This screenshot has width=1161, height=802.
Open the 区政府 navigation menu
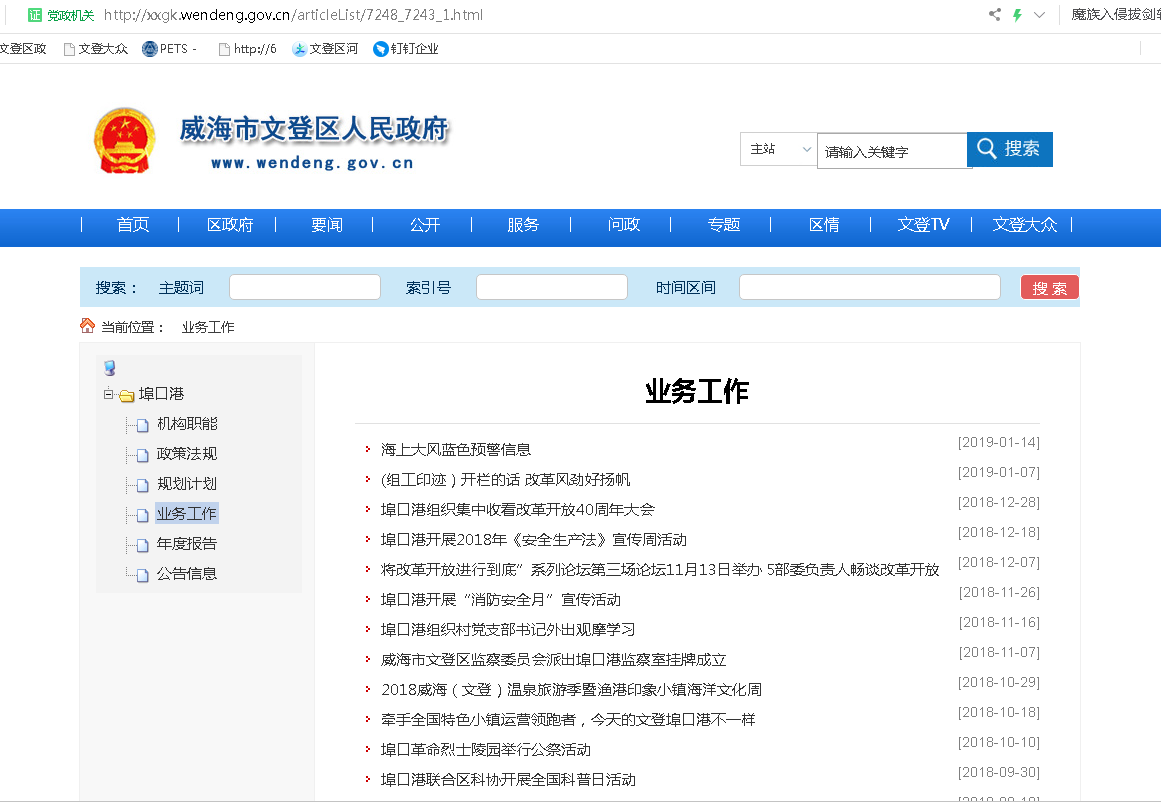[x=230, y=225]
